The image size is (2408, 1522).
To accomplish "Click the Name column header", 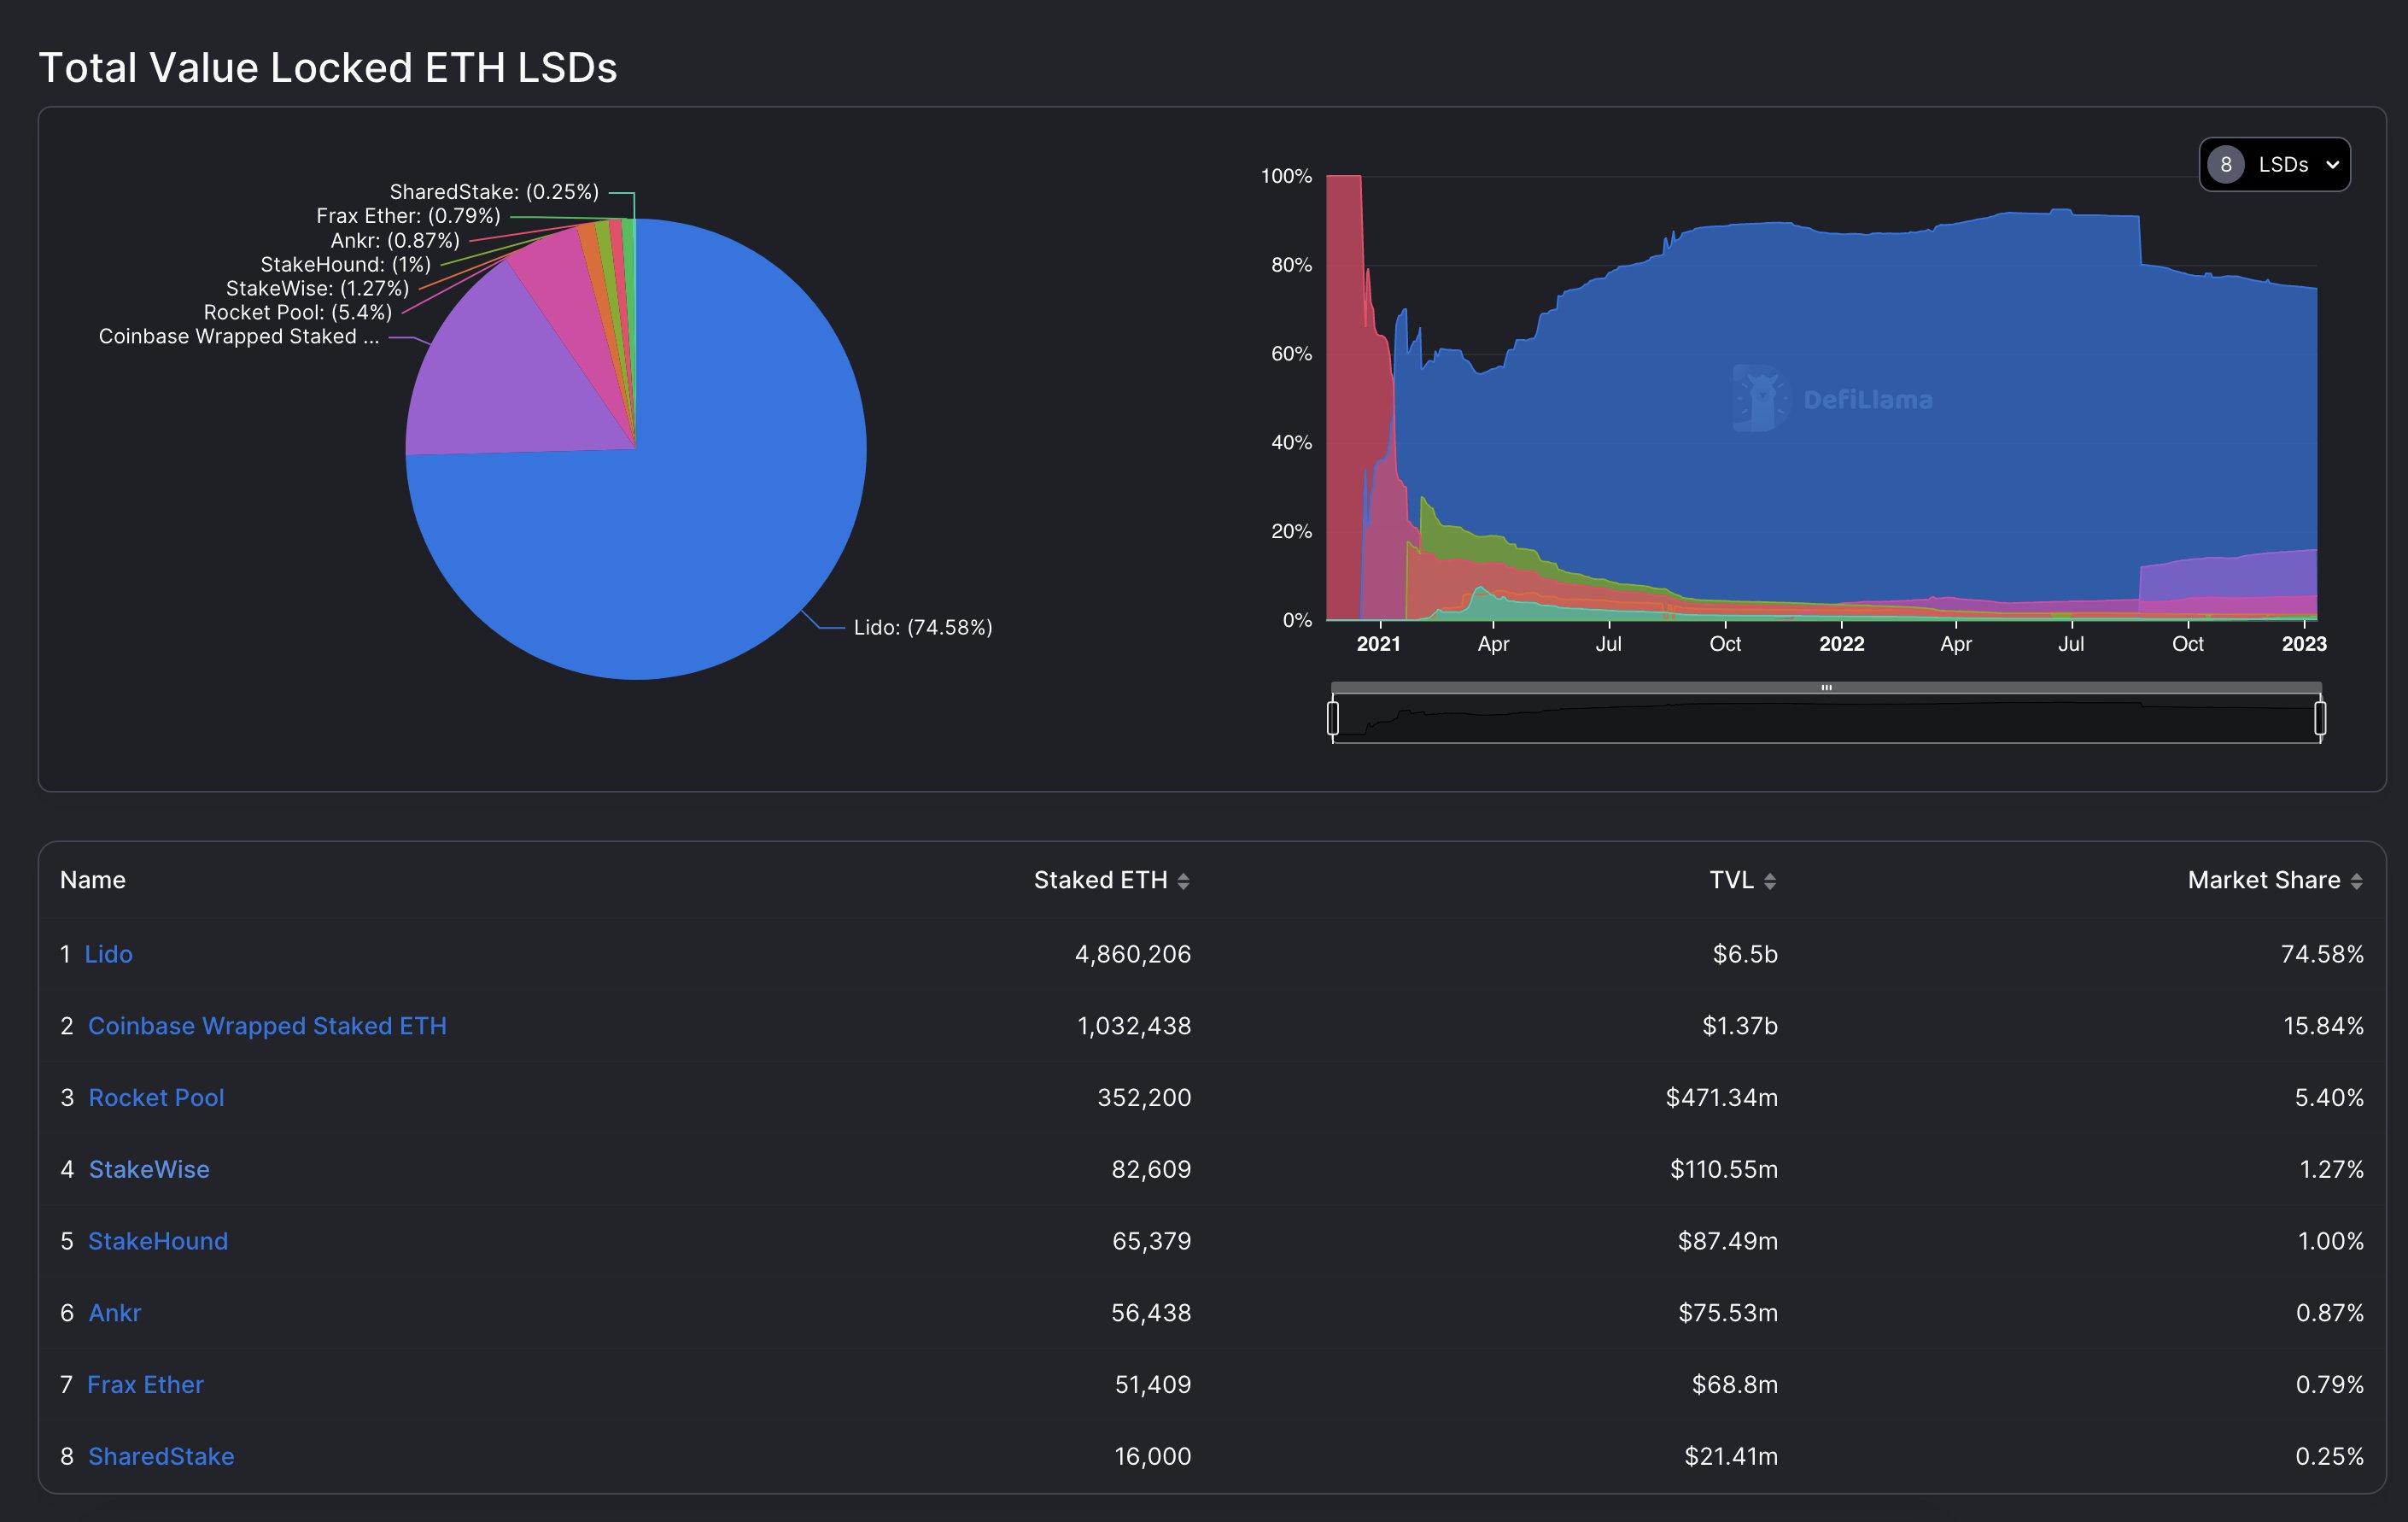I will (93, 880).
